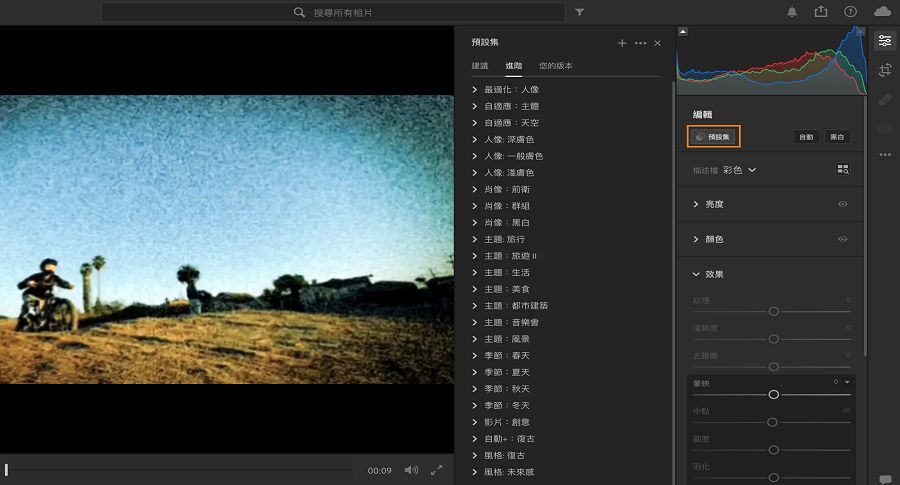Select the masking tool icon
Image resolution: width=900 pixels, height=485 pixels.
885,129
